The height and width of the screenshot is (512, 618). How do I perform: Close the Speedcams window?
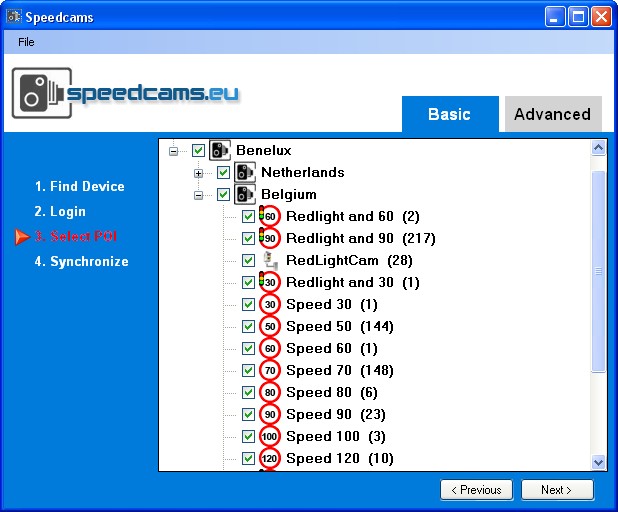click(x=601, y=17)
